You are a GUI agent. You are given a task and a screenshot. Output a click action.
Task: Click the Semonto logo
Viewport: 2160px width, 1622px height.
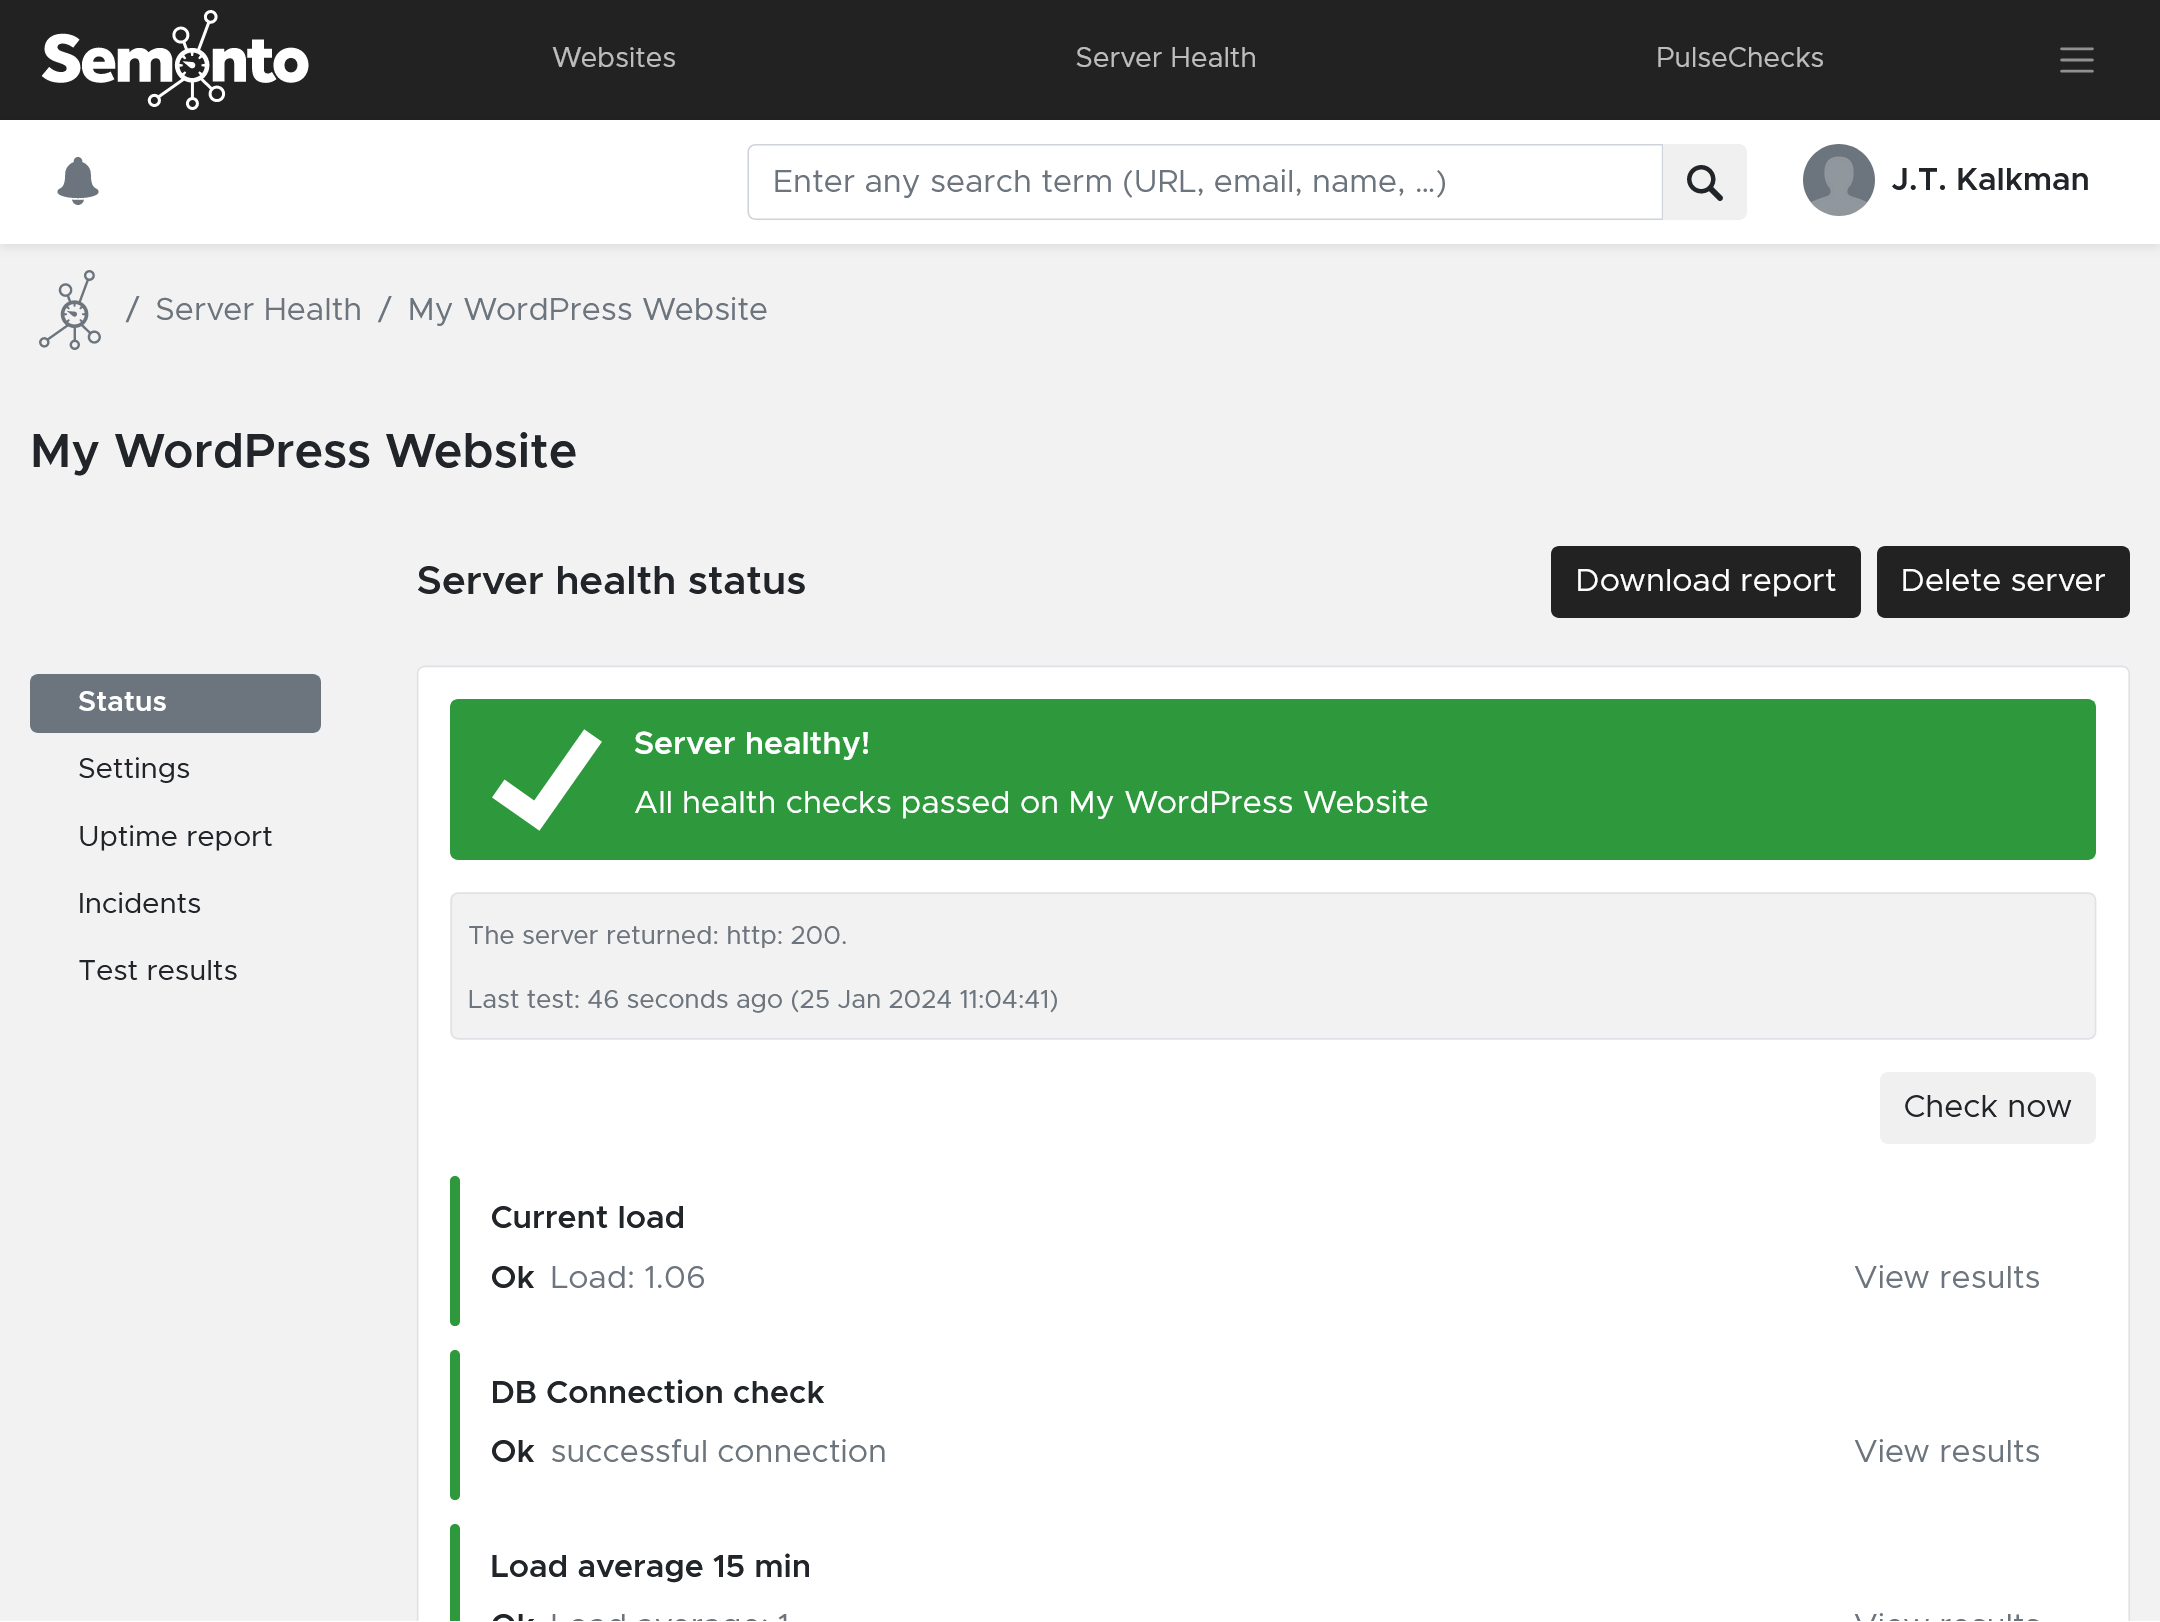click(x=175, y=60)
